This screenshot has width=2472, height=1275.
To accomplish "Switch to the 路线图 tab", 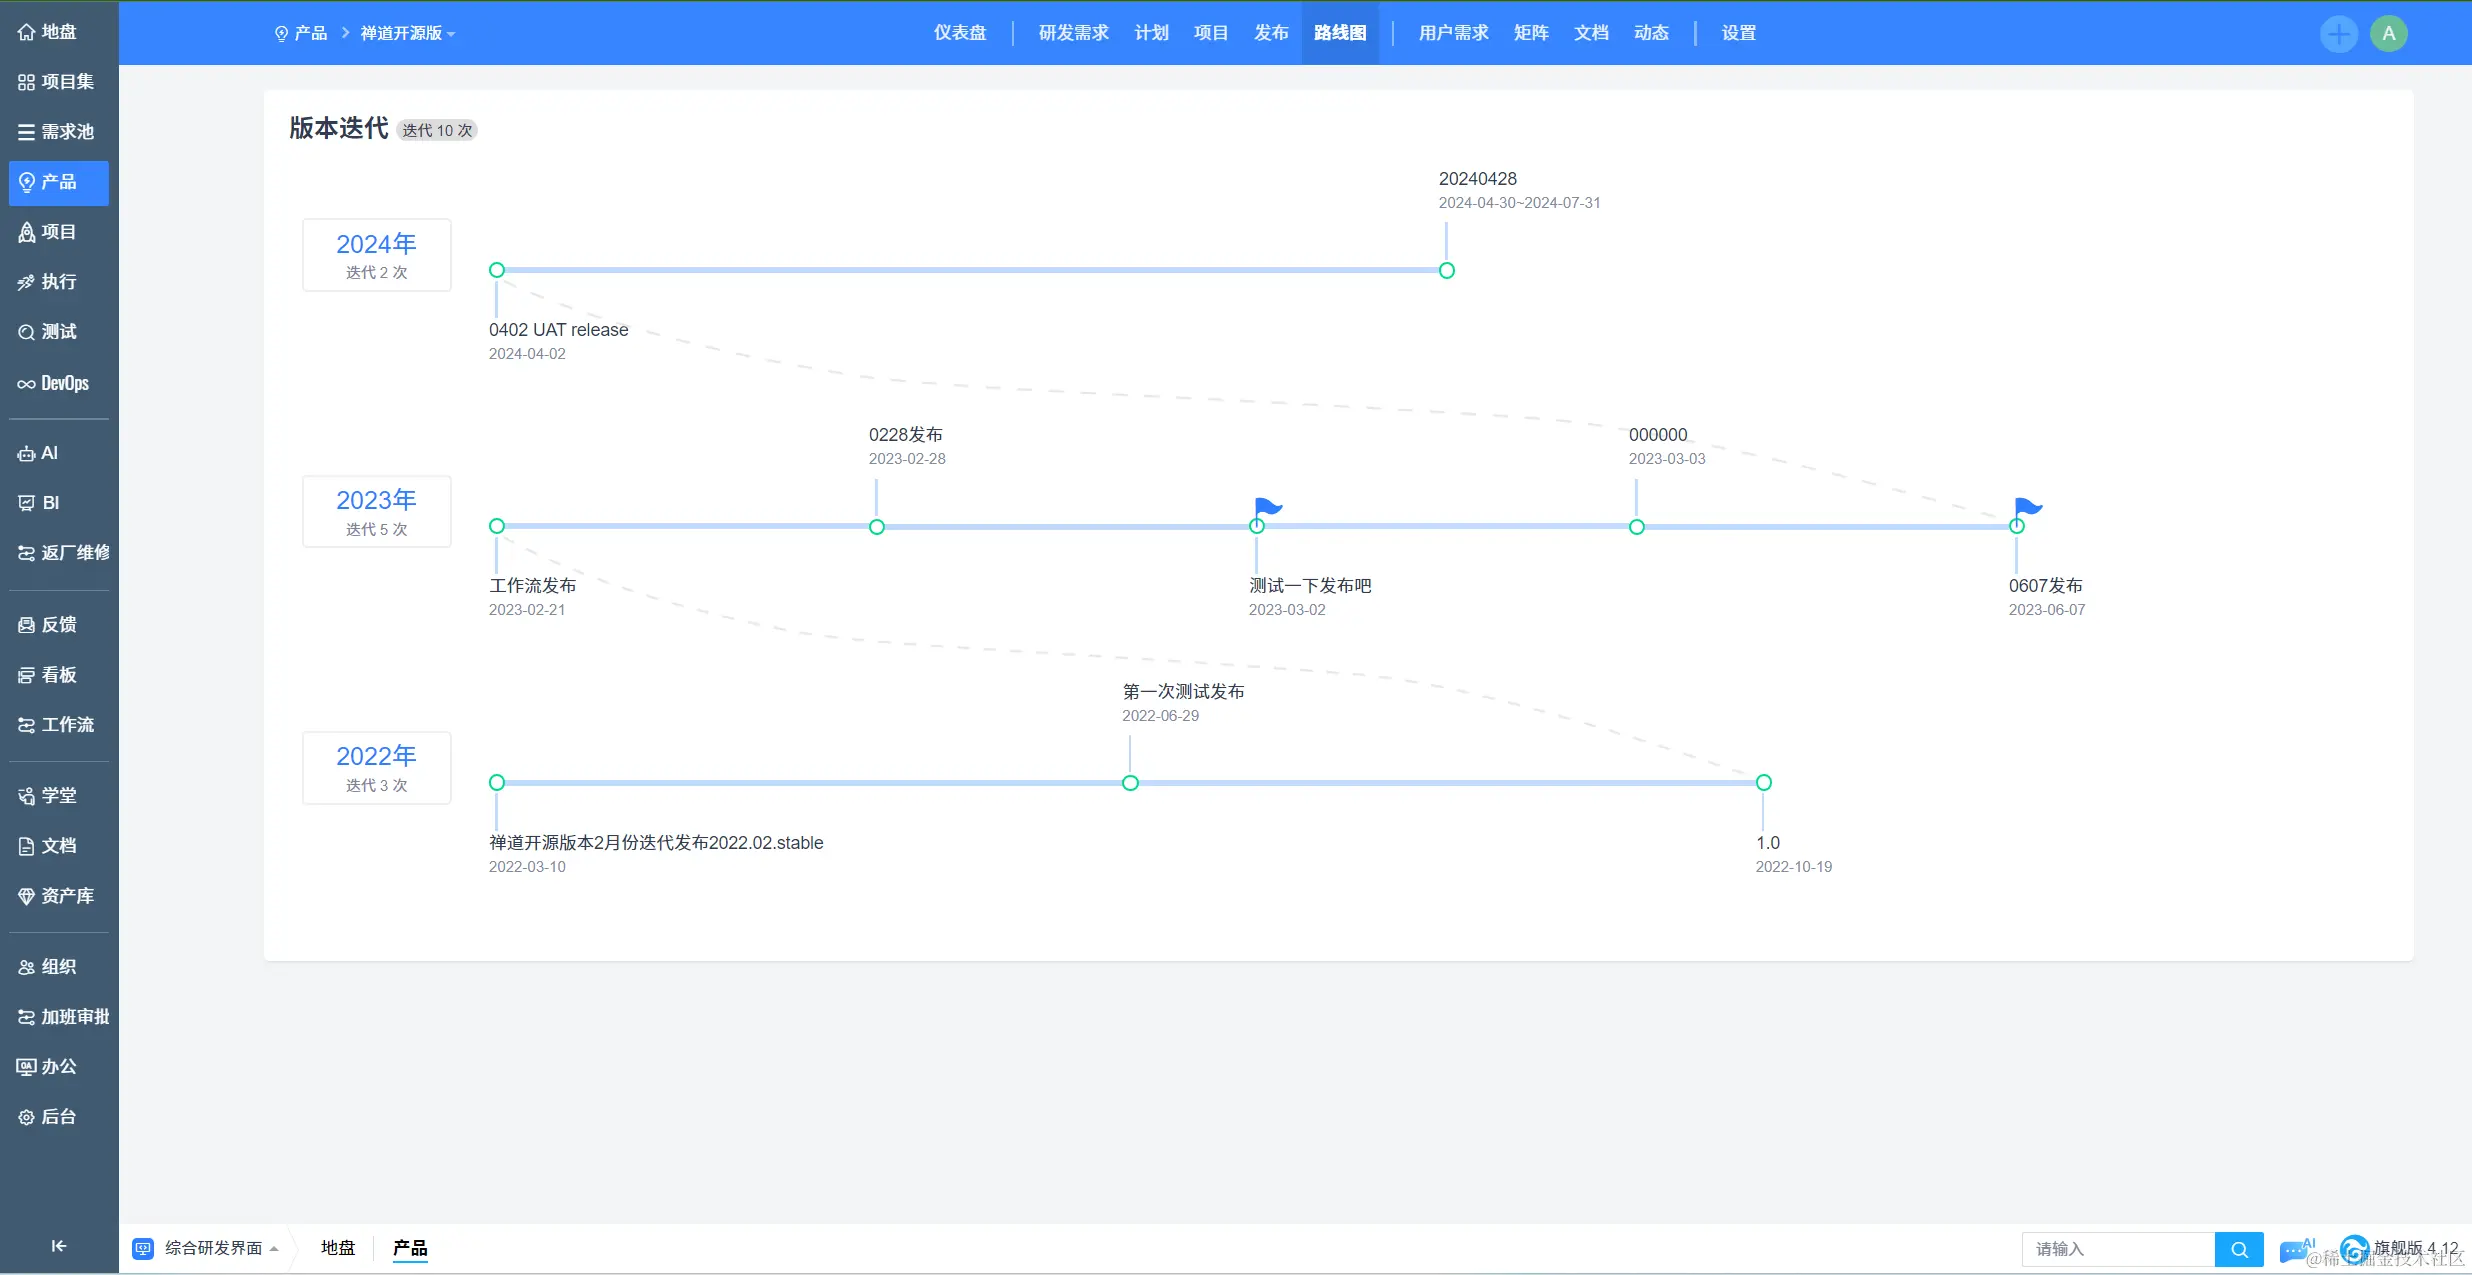I will [x=1339, y=32].
